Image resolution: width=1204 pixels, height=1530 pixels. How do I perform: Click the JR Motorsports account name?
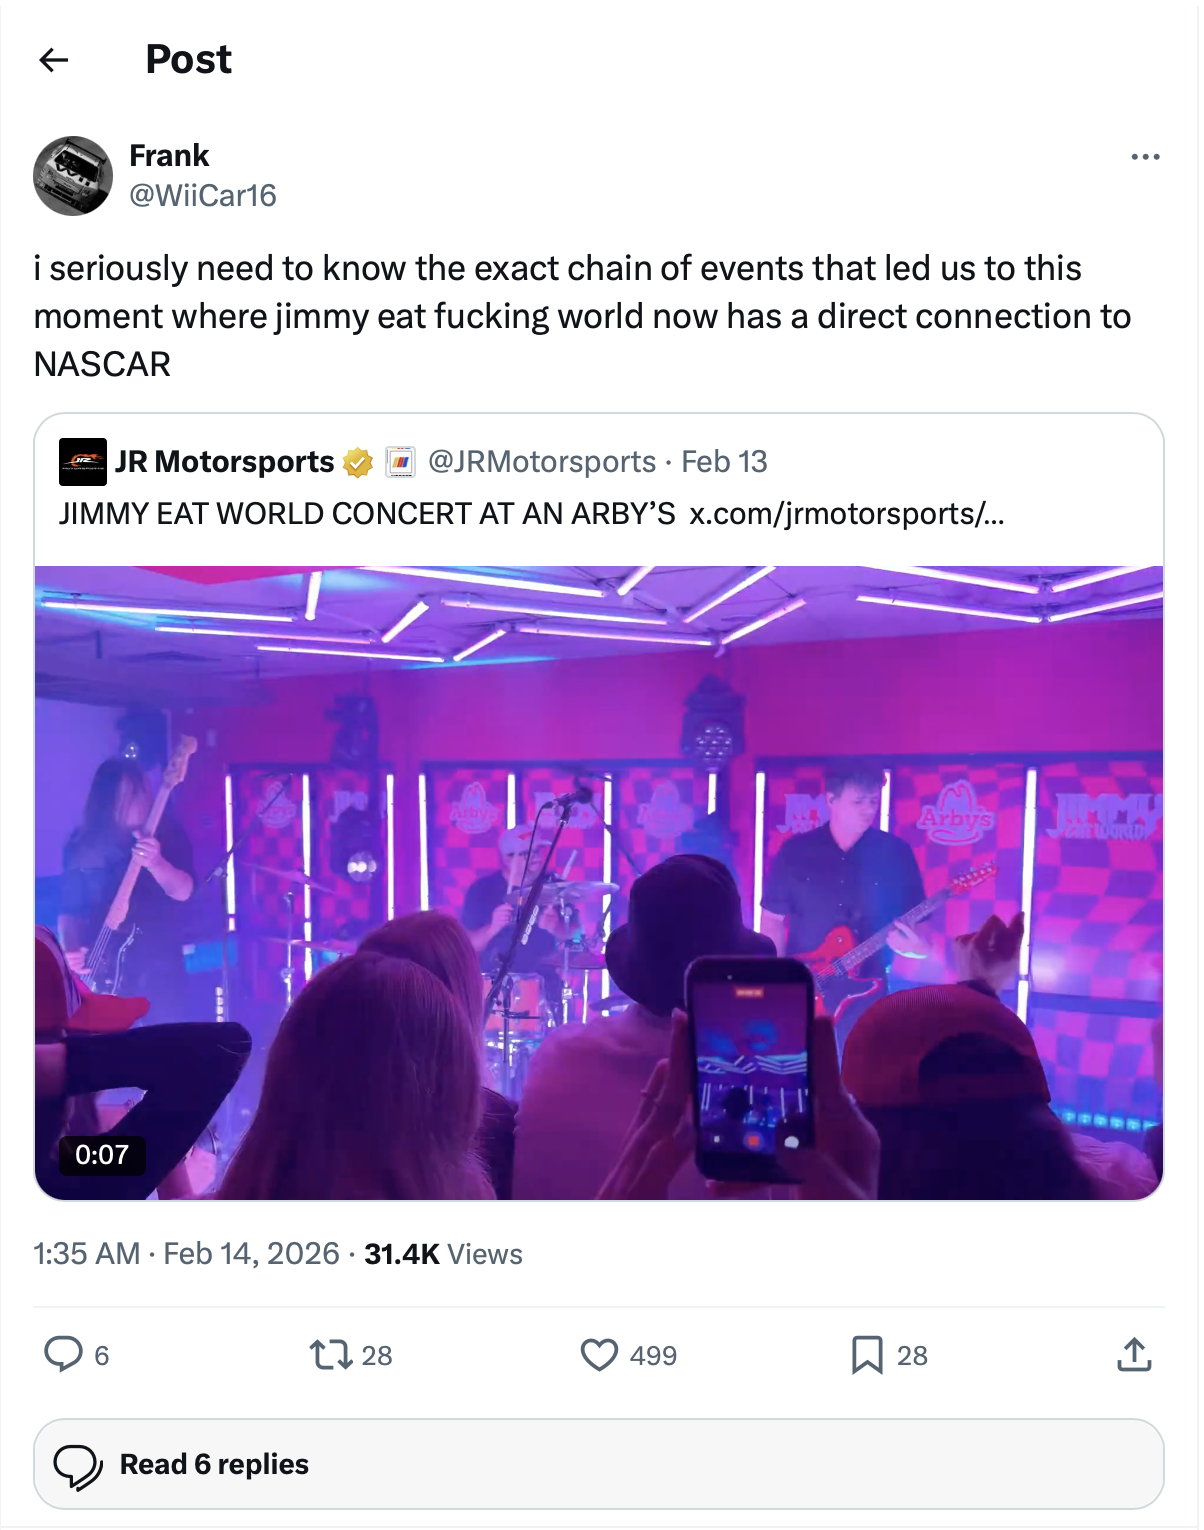point(224,462)
